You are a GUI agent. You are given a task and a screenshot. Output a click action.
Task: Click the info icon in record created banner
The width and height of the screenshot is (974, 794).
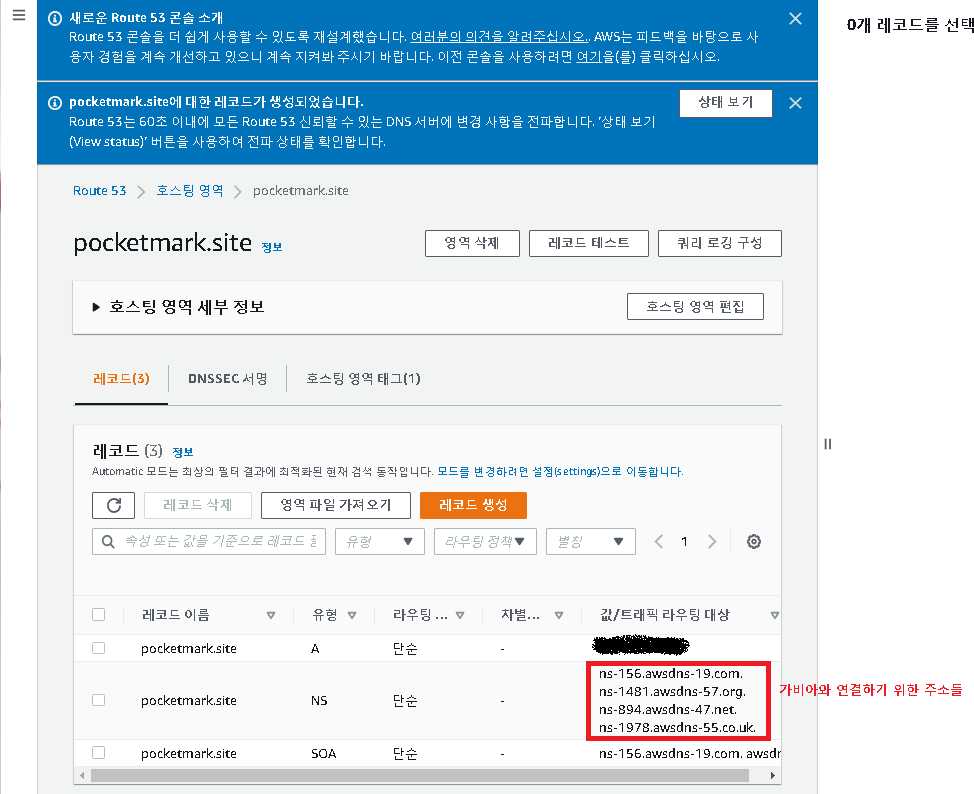[55, 103]
